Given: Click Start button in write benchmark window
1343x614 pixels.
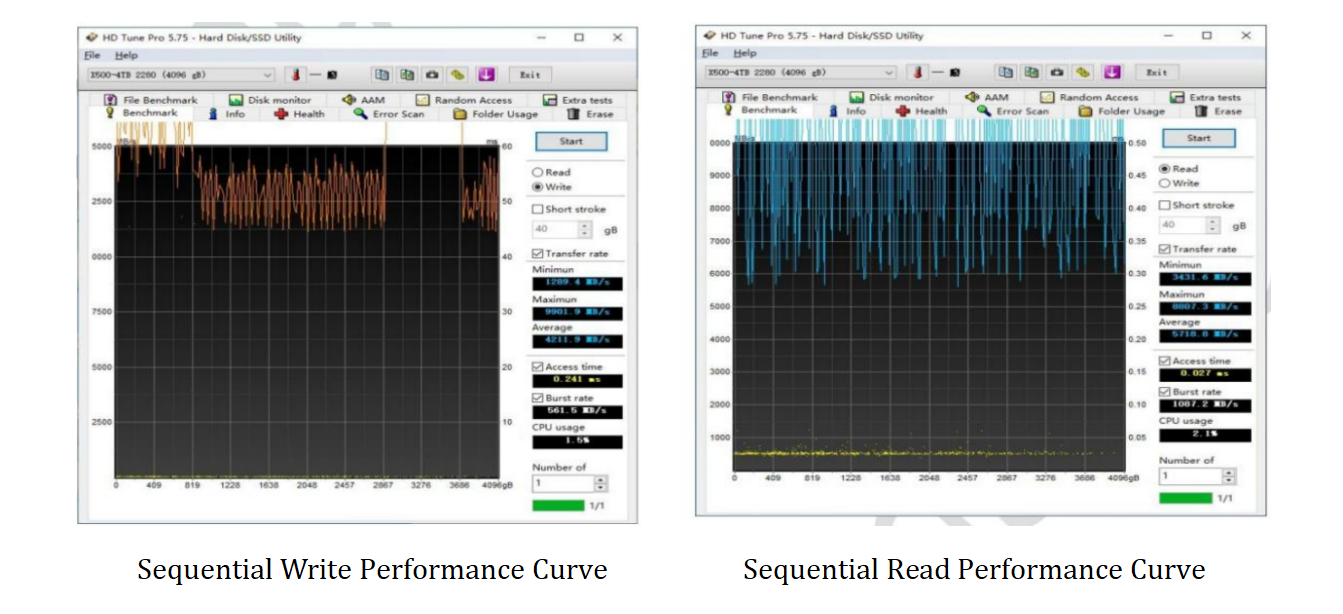Looking at the screenshot, I should coord(571,141).
